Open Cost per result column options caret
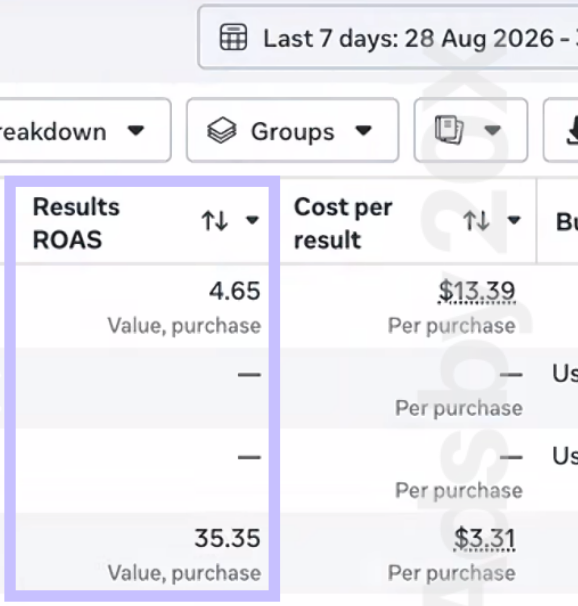The image size is (578, 606). pos(514,220)
